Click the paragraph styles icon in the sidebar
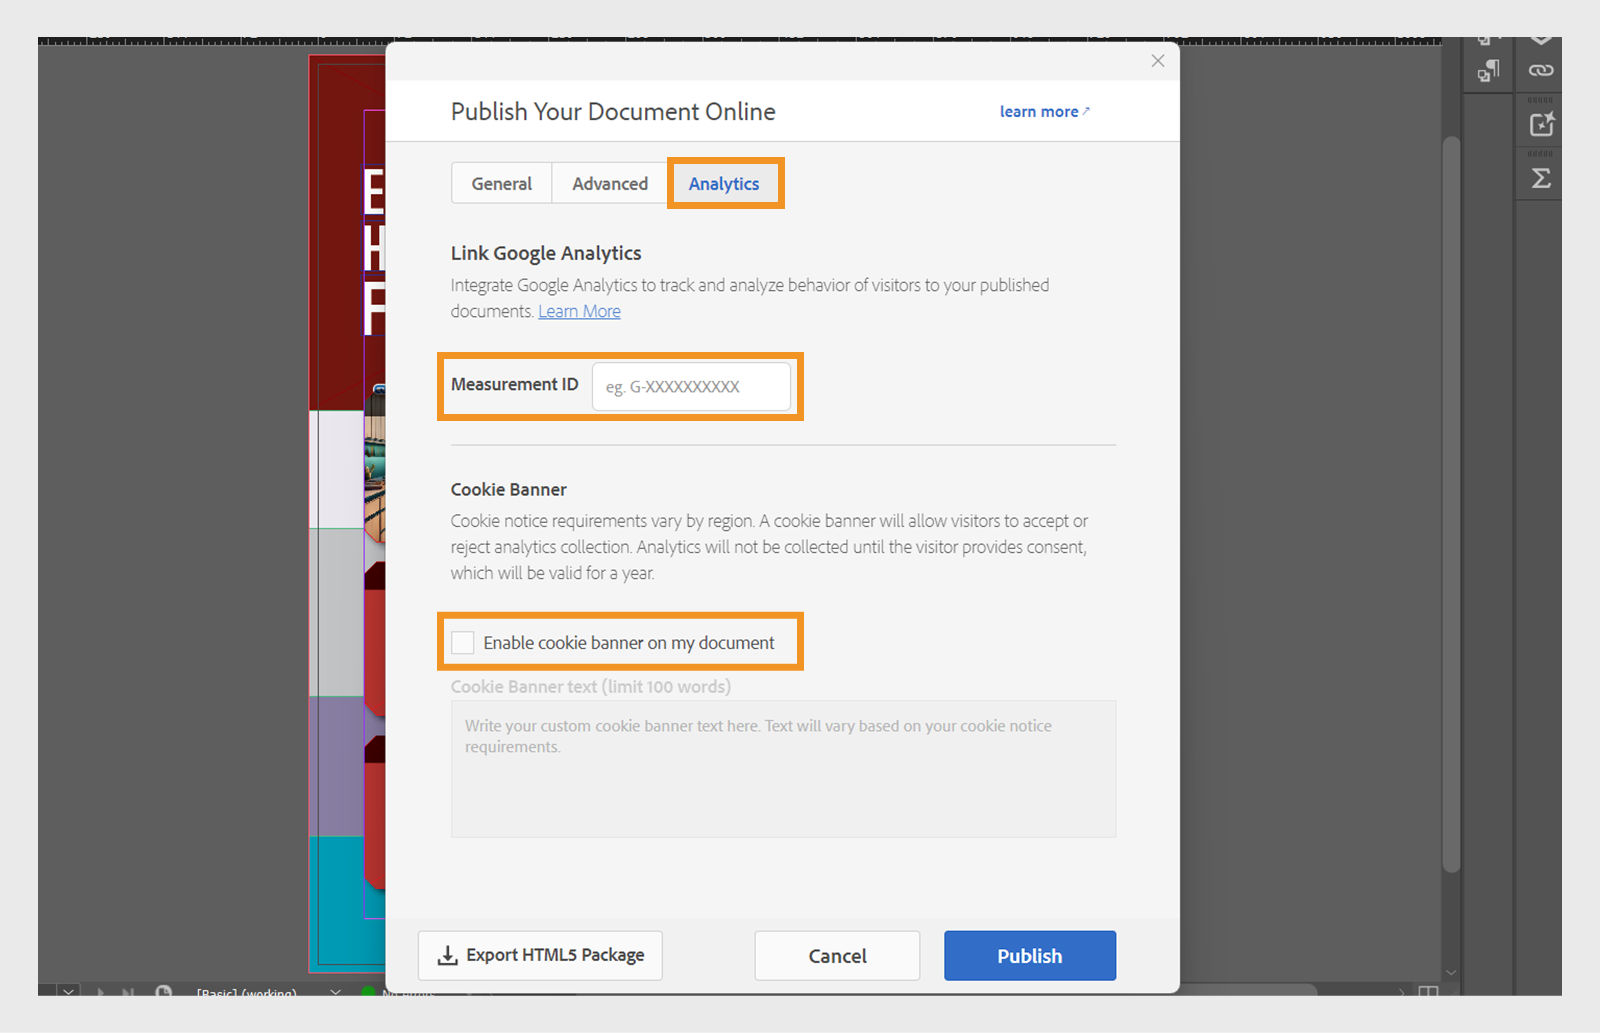This screenshot has height=1033, width=1600. click(x=1491, y=70)
